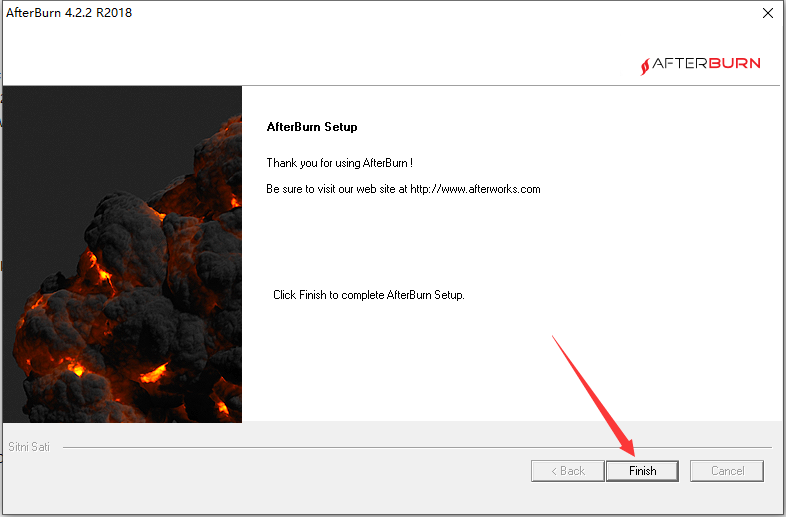Click 'Click Finish to complete AfterBurn Setup.' text
The height and width of the screenshot is (517, 786).
[x=368, y=295]
